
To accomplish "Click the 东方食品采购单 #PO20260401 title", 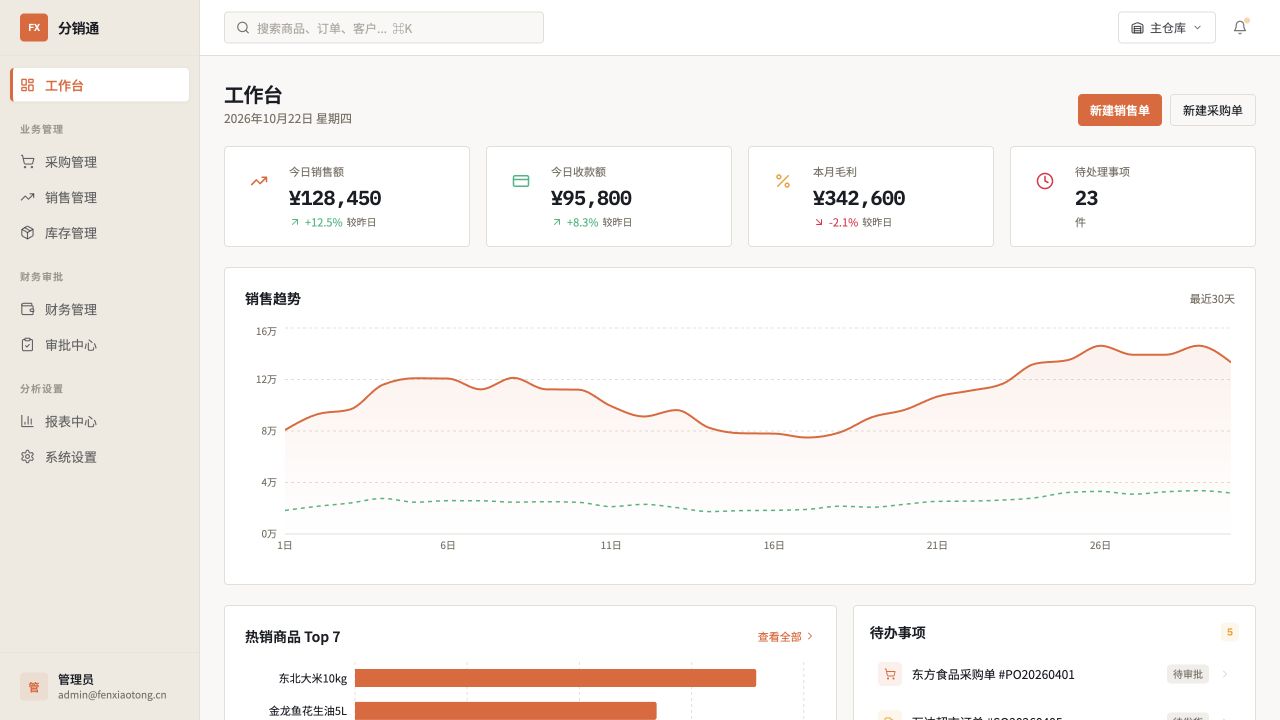I will coord(993,674).
